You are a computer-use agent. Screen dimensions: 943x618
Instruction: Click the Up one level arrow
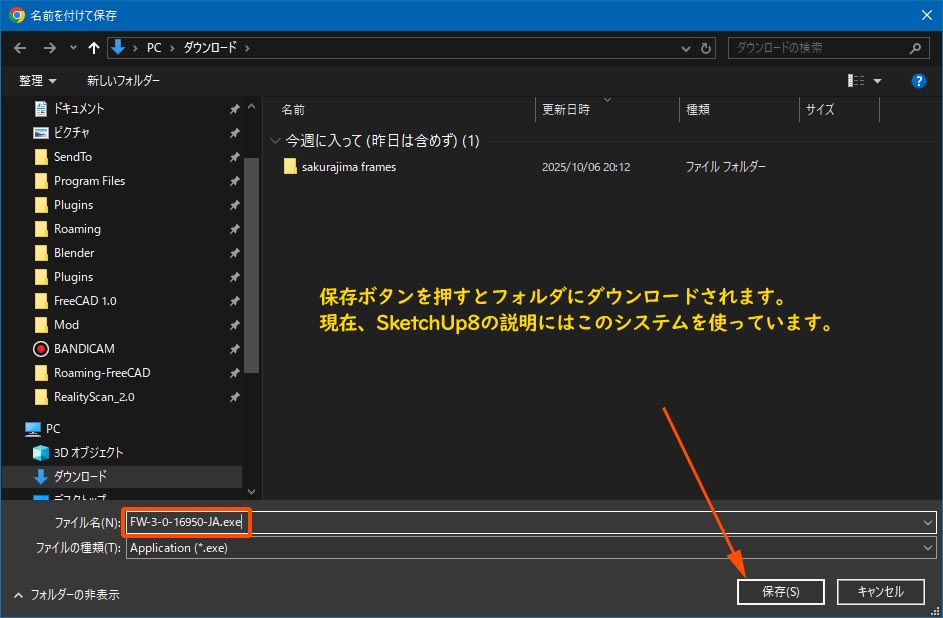point(94,47)
